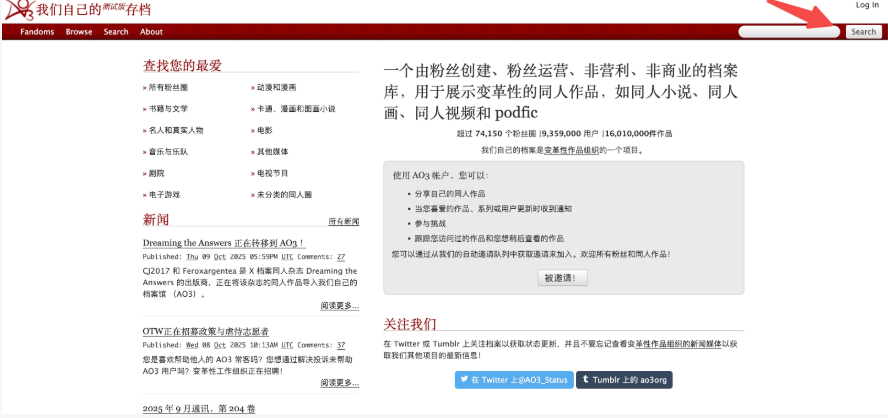Click 阅读更多 under the Dreaming the Answers post
The image size is (888, 418).
[x=339, y=306]
